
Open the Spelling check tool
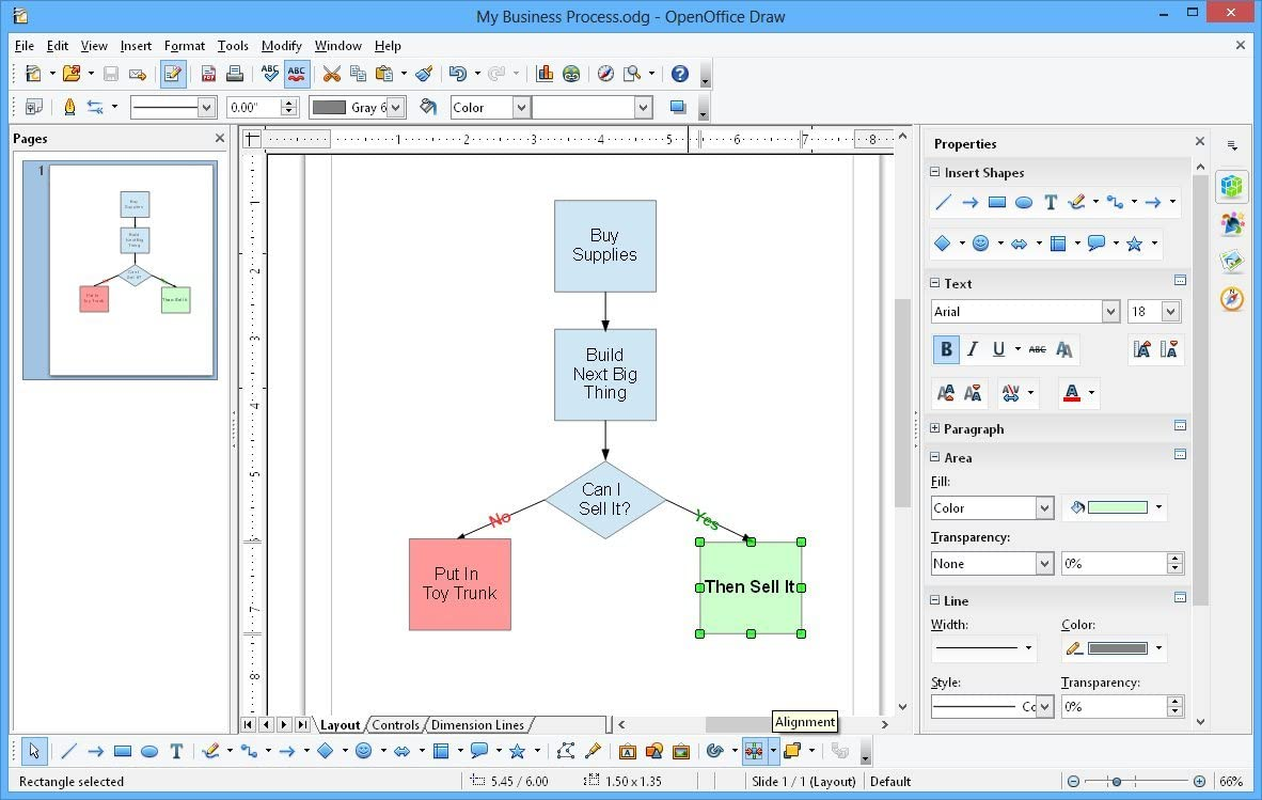270,73
